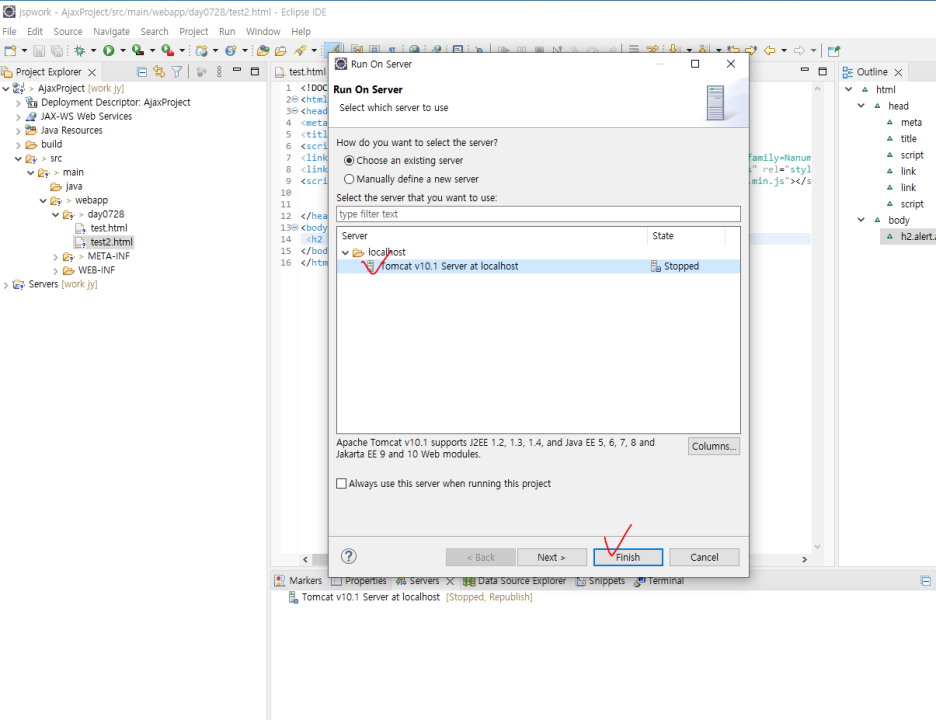Click the Forward navigation arrow icon

pos(799,51)
